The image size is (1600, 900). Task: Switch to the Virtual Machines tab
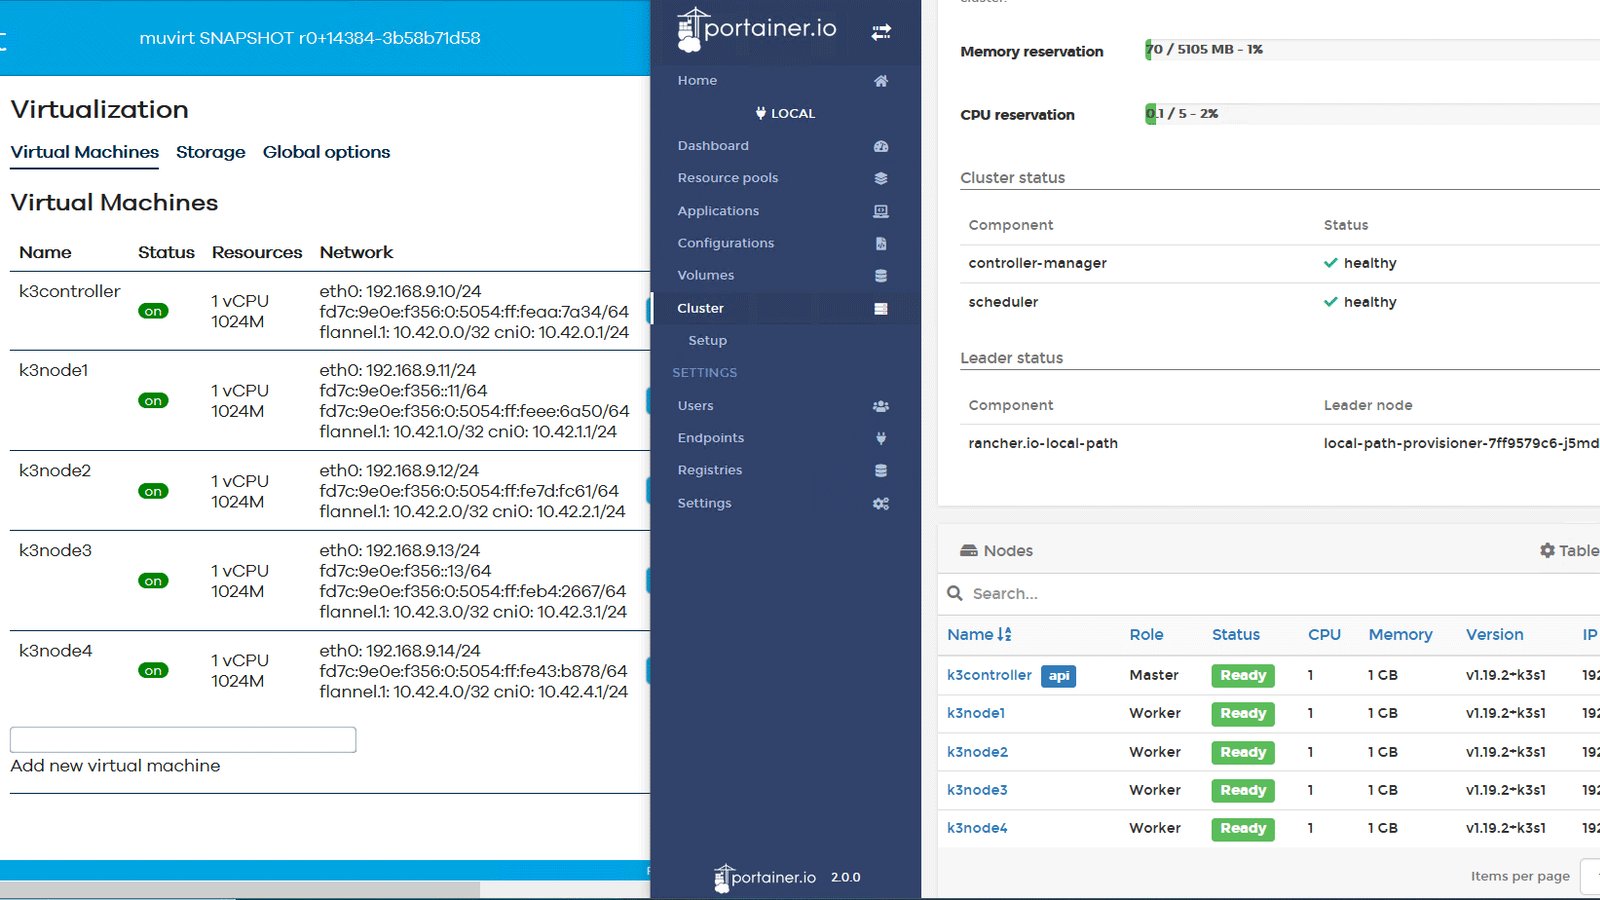85,152
